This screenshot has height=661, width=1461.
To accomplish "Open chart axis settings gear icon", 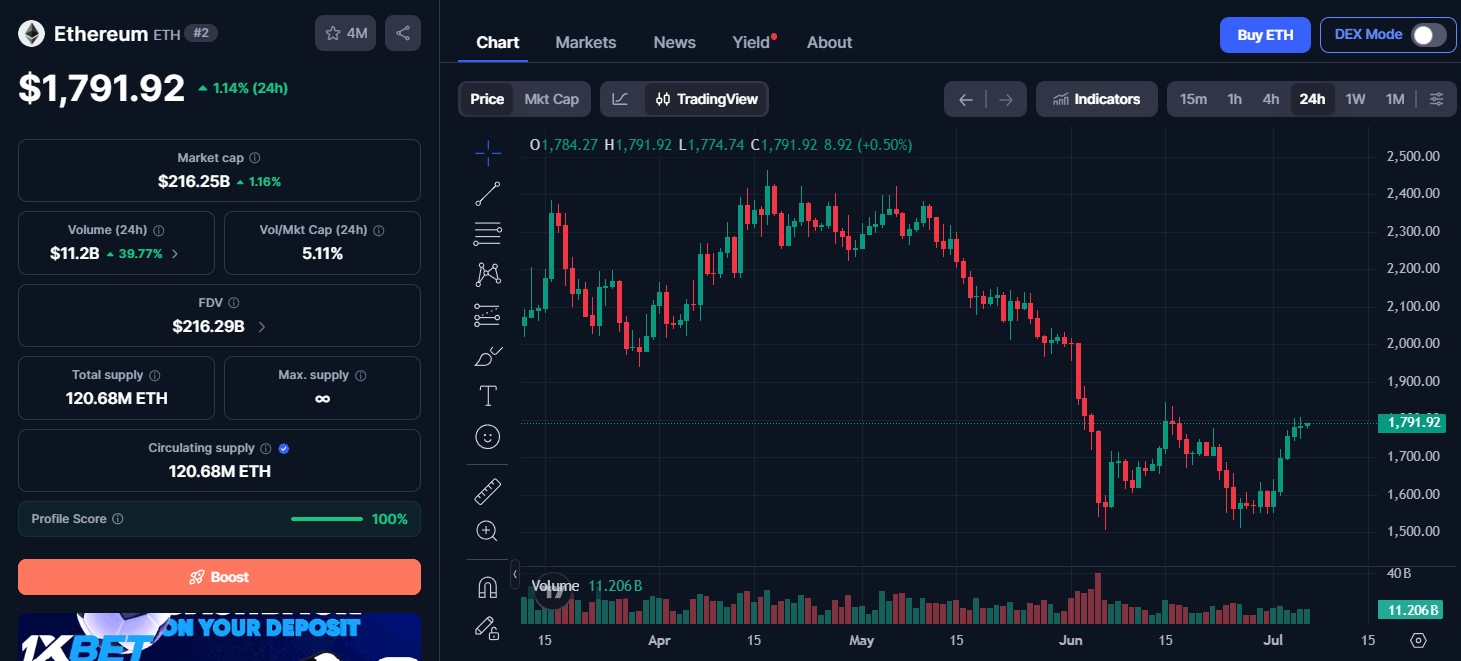I will pyautogui.click(x=1418, y=640).
